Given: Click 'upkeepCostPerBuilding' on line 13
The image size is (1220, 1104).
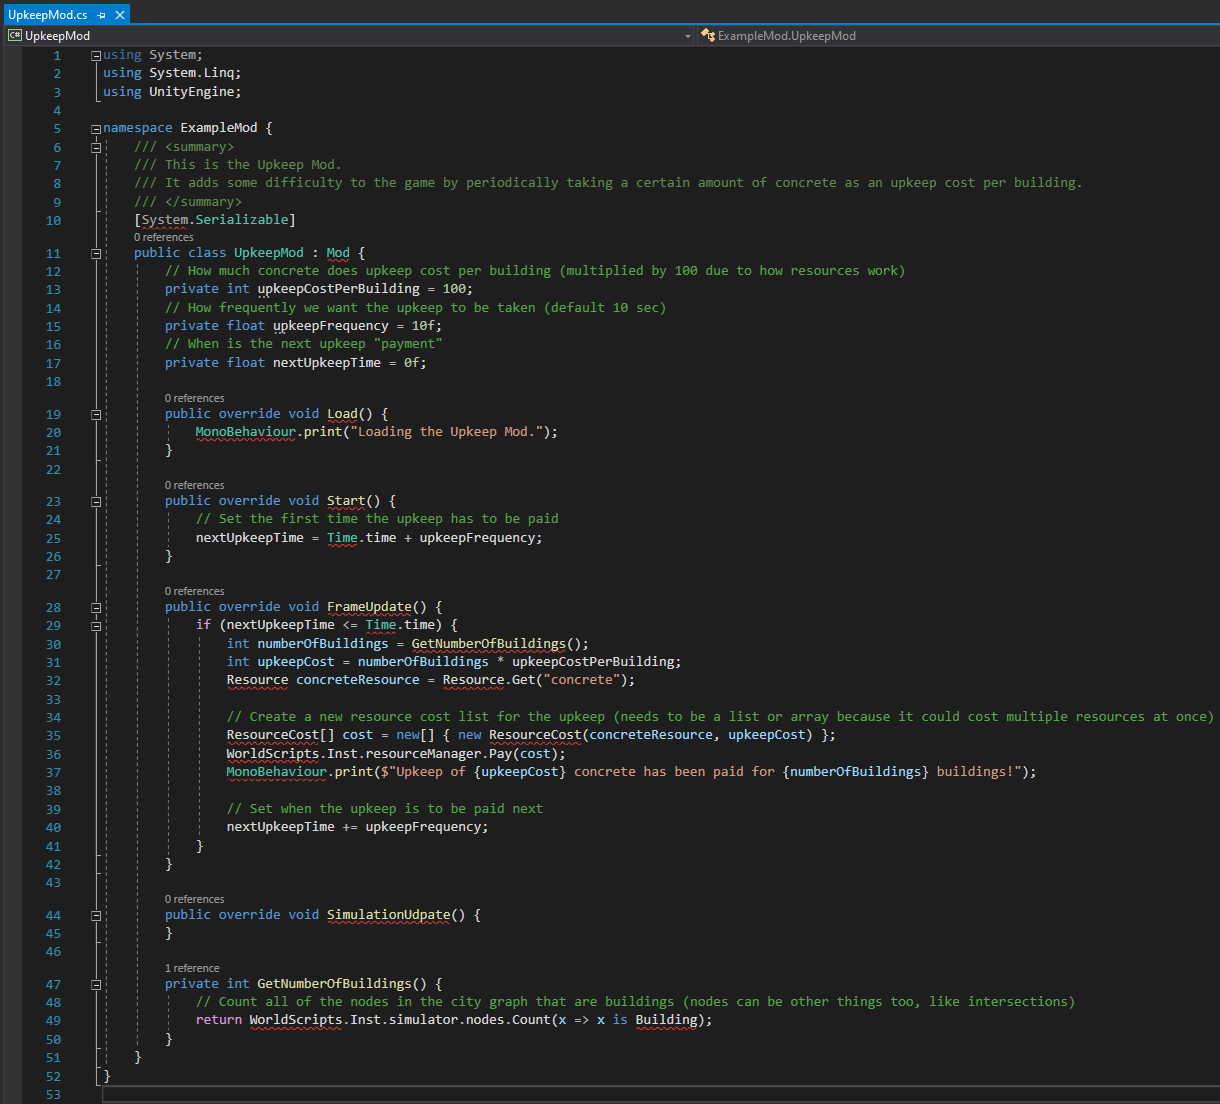Looking at the screenshot, I should point(339,289).
